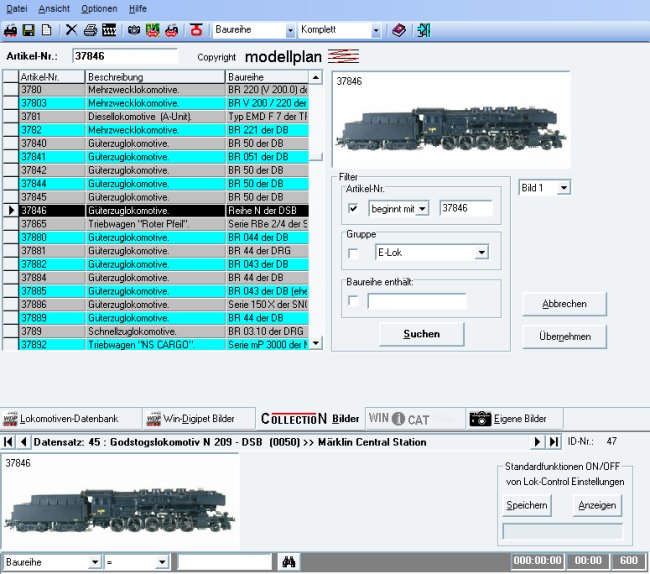Click the red crane hook icon in the toolbar
The height and width of the screenshot is (574, 650).
coord(196,30)
